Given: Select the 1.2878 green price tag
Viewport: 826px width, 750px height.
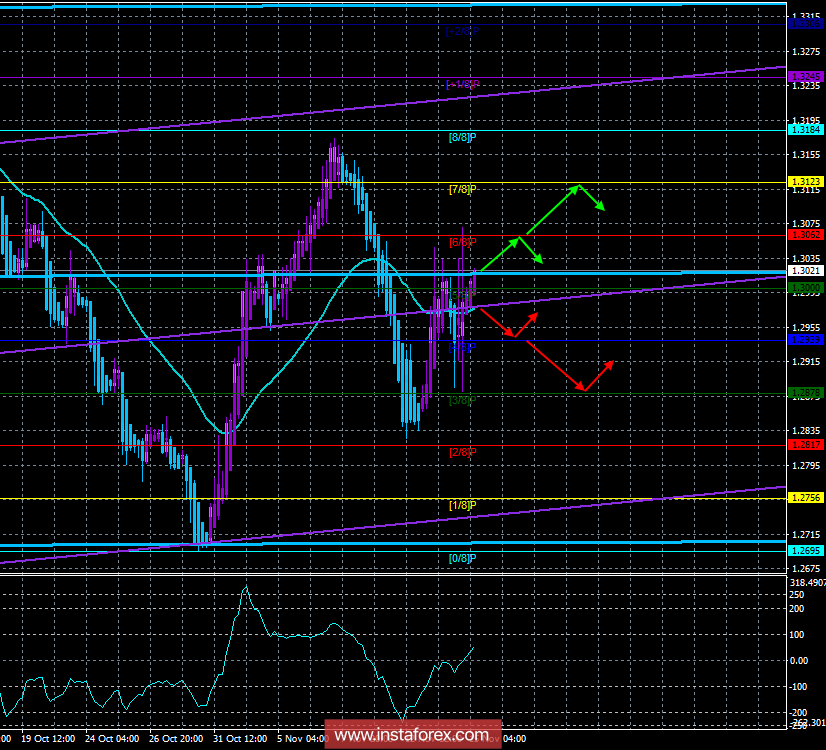Looking at the screenshot, I should pyautogui.click(x=805, y=392).
